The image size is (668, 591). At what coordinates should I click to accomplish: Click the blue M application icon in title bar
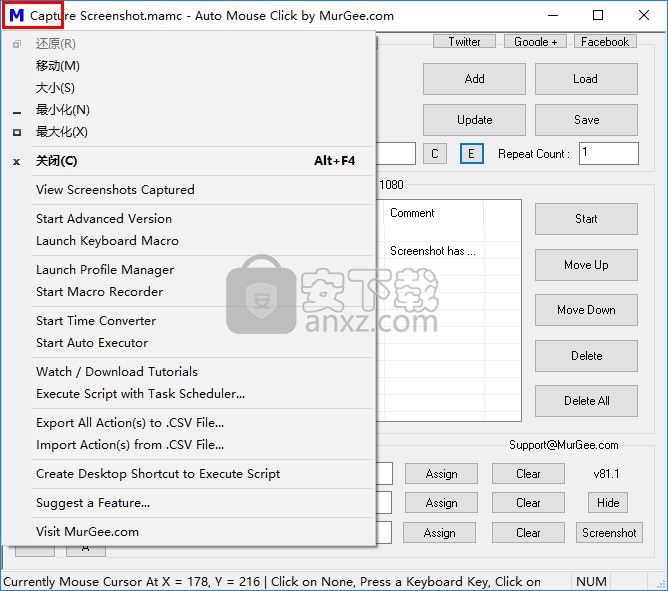17,15
